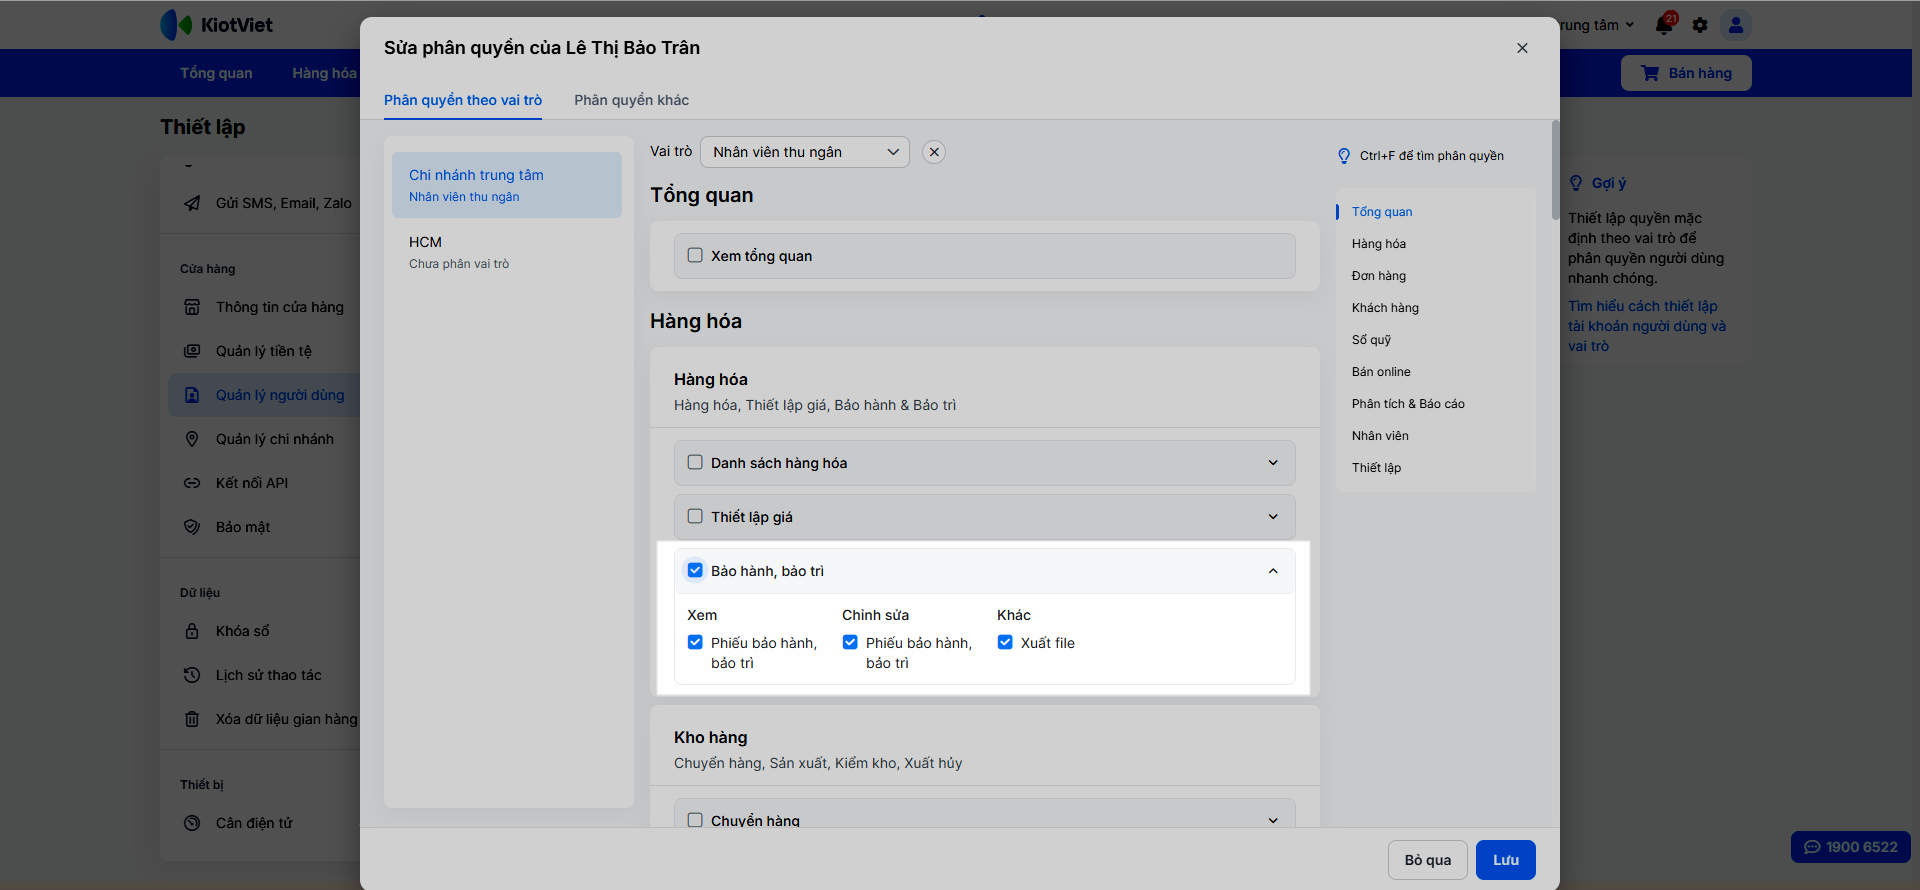This screenshot has height=890, width=1920.
Task: Click the Lưu save button
Action: pos(1505,860)
